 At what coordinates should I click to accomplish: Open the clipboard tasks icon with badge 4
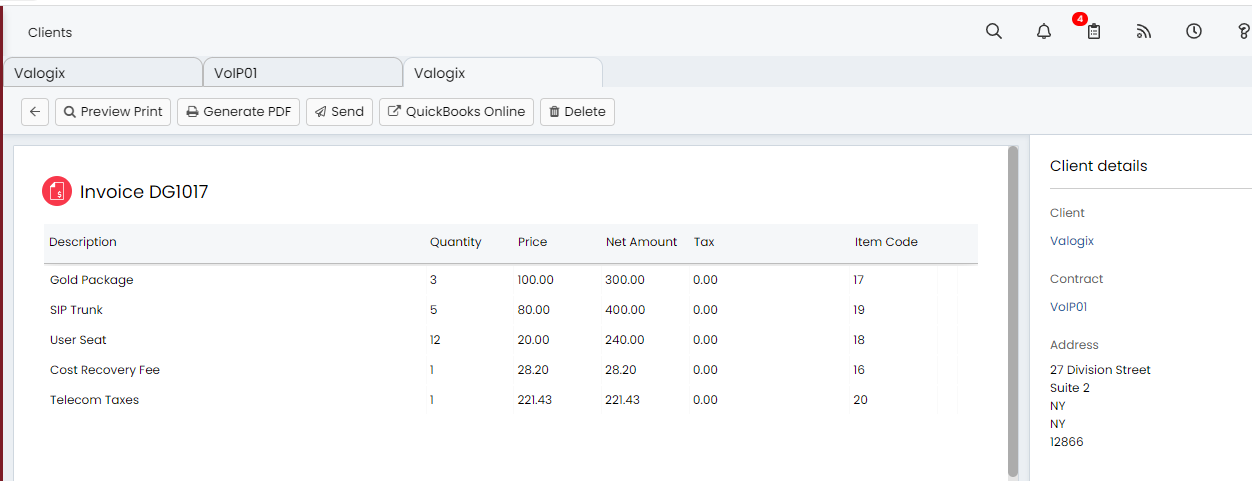(1093, 31)
